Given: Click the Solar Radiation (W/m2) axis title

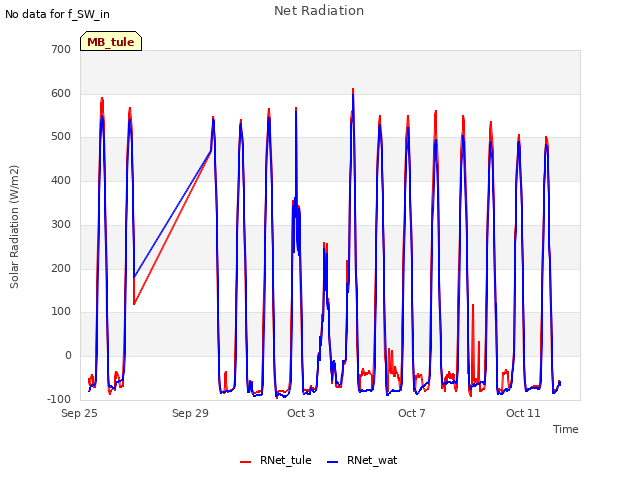Looking at the screenshot, I should pyautogui.click(x=14, y=227).
